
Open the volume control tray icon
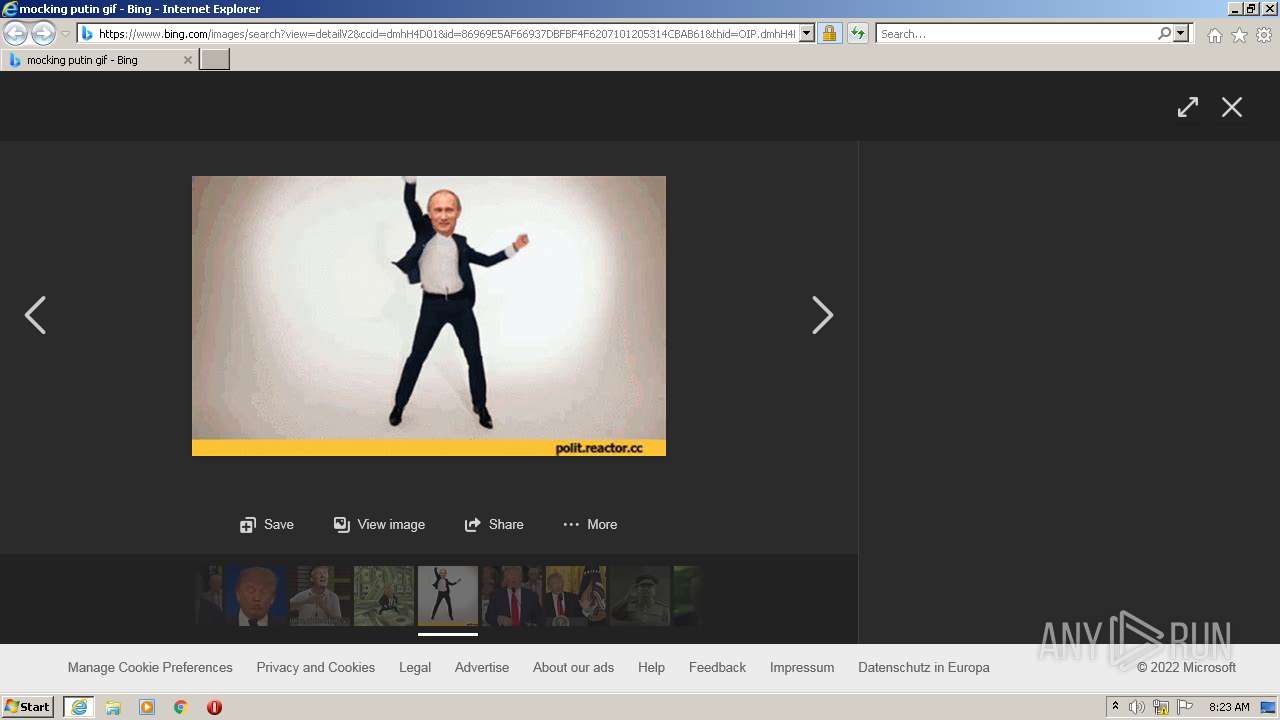click(1137, 707)
